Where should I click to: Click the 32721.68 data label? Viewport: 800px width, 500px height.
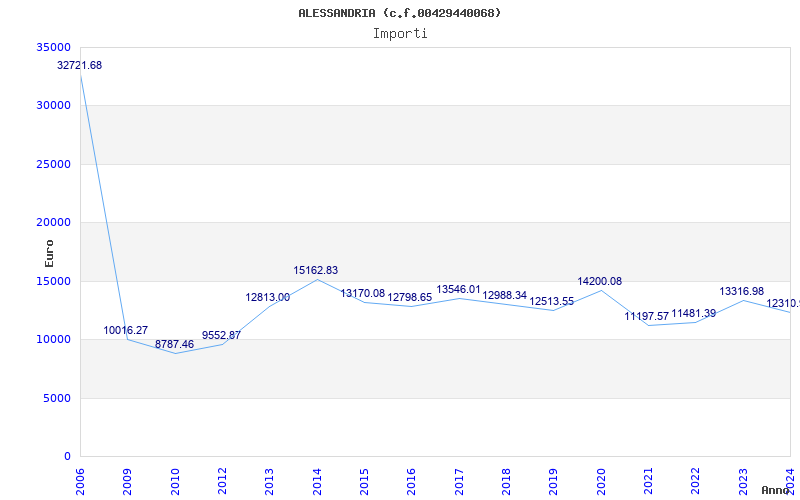click(x=80, y=65)
